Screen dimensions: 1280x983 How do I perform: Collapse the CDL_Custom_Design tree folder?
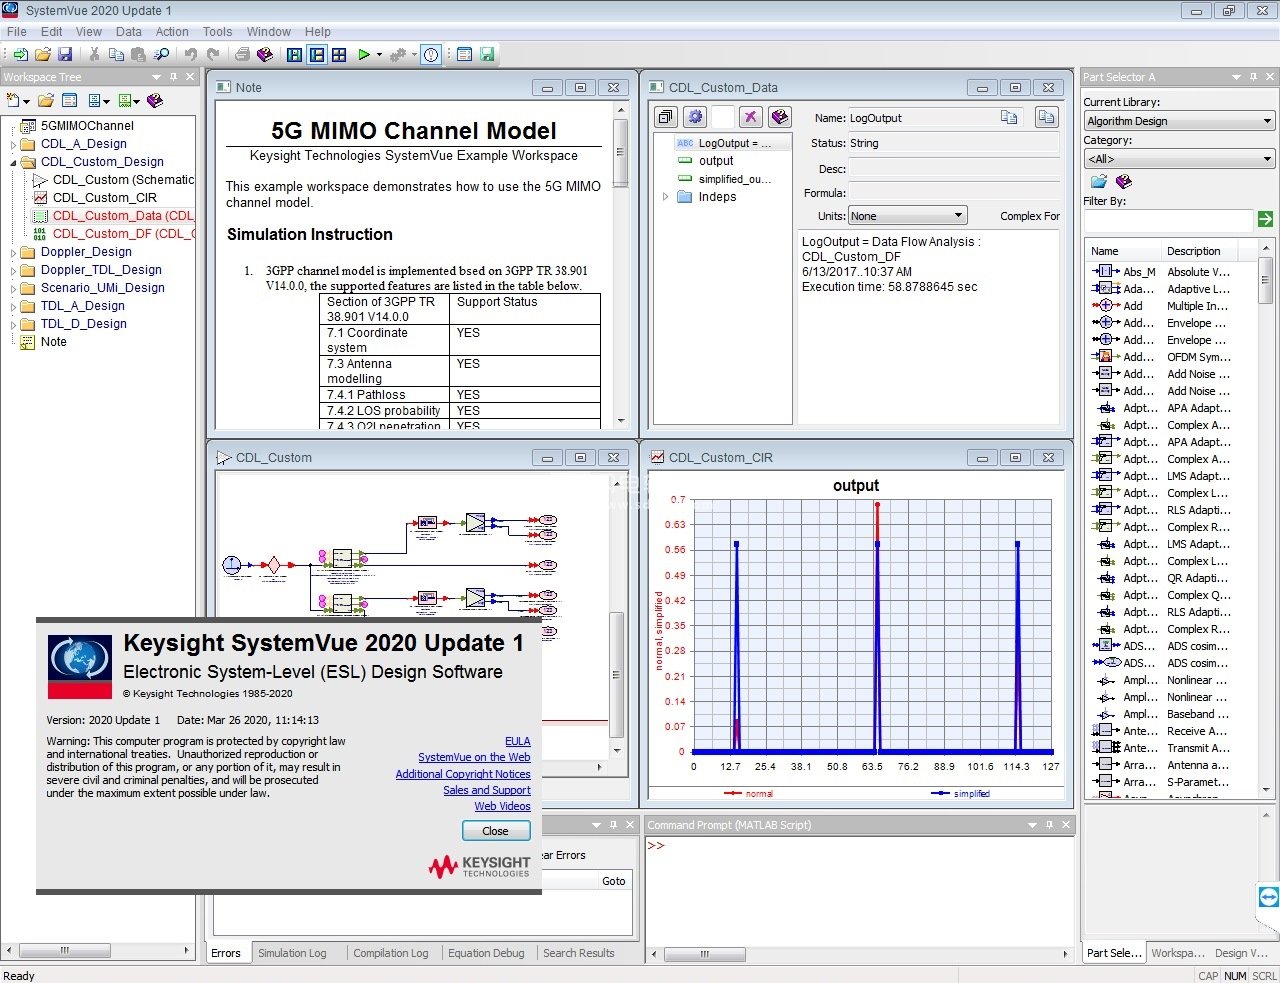[x=14, y=162]
